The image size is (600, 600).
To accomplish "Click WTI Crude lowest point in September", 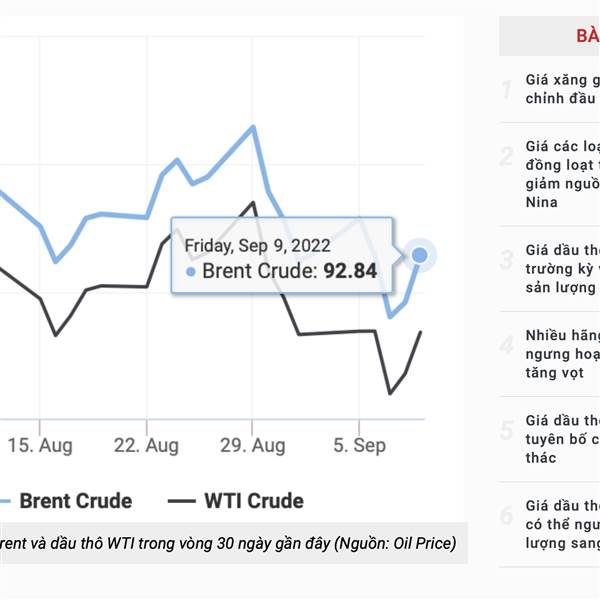I will pos(390,393).
